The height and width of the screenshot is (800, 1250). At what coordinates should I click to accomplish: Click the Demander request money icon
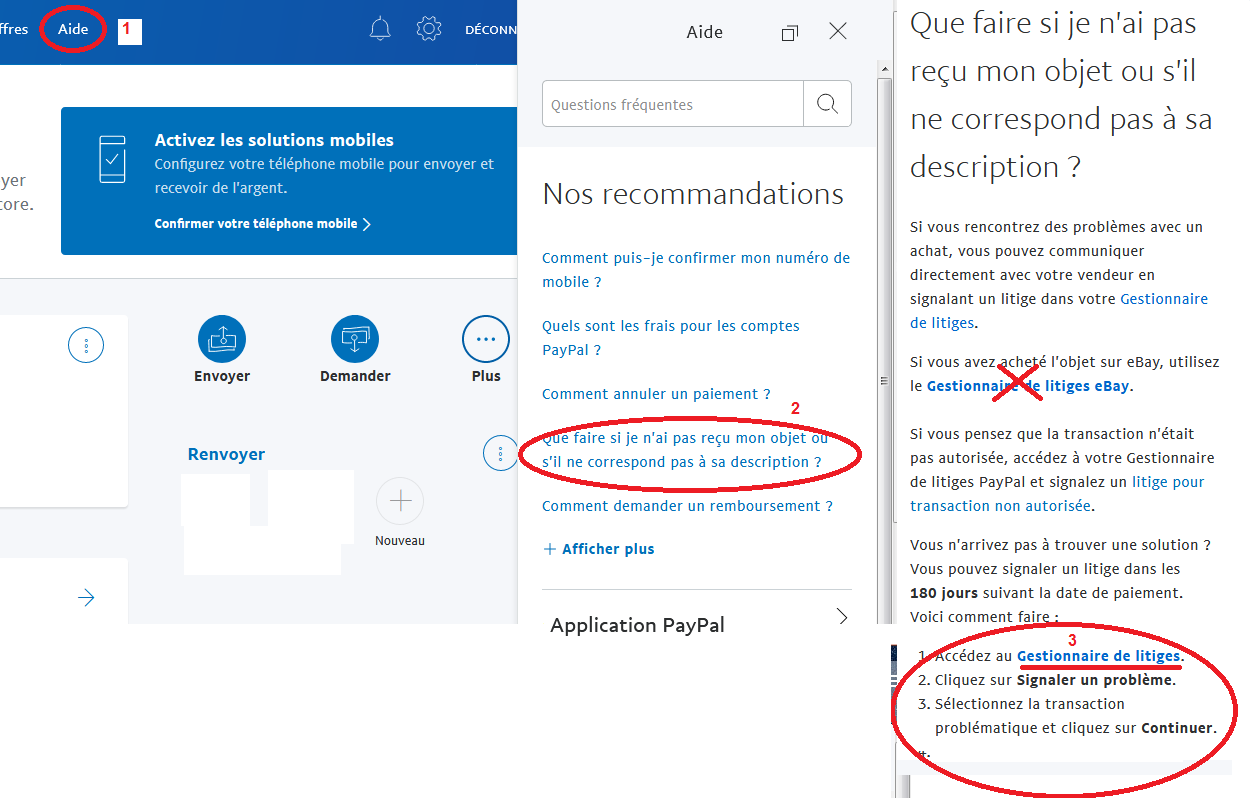coord(355,340)
